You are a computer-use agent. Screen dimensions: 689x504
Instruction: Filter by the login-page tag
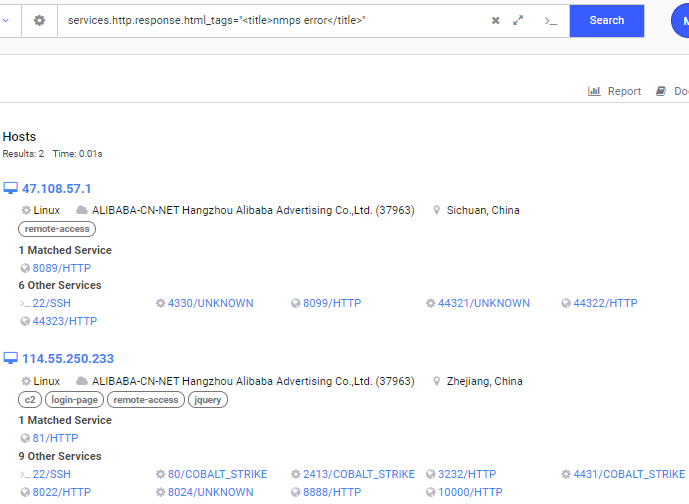tap(74, 399)
